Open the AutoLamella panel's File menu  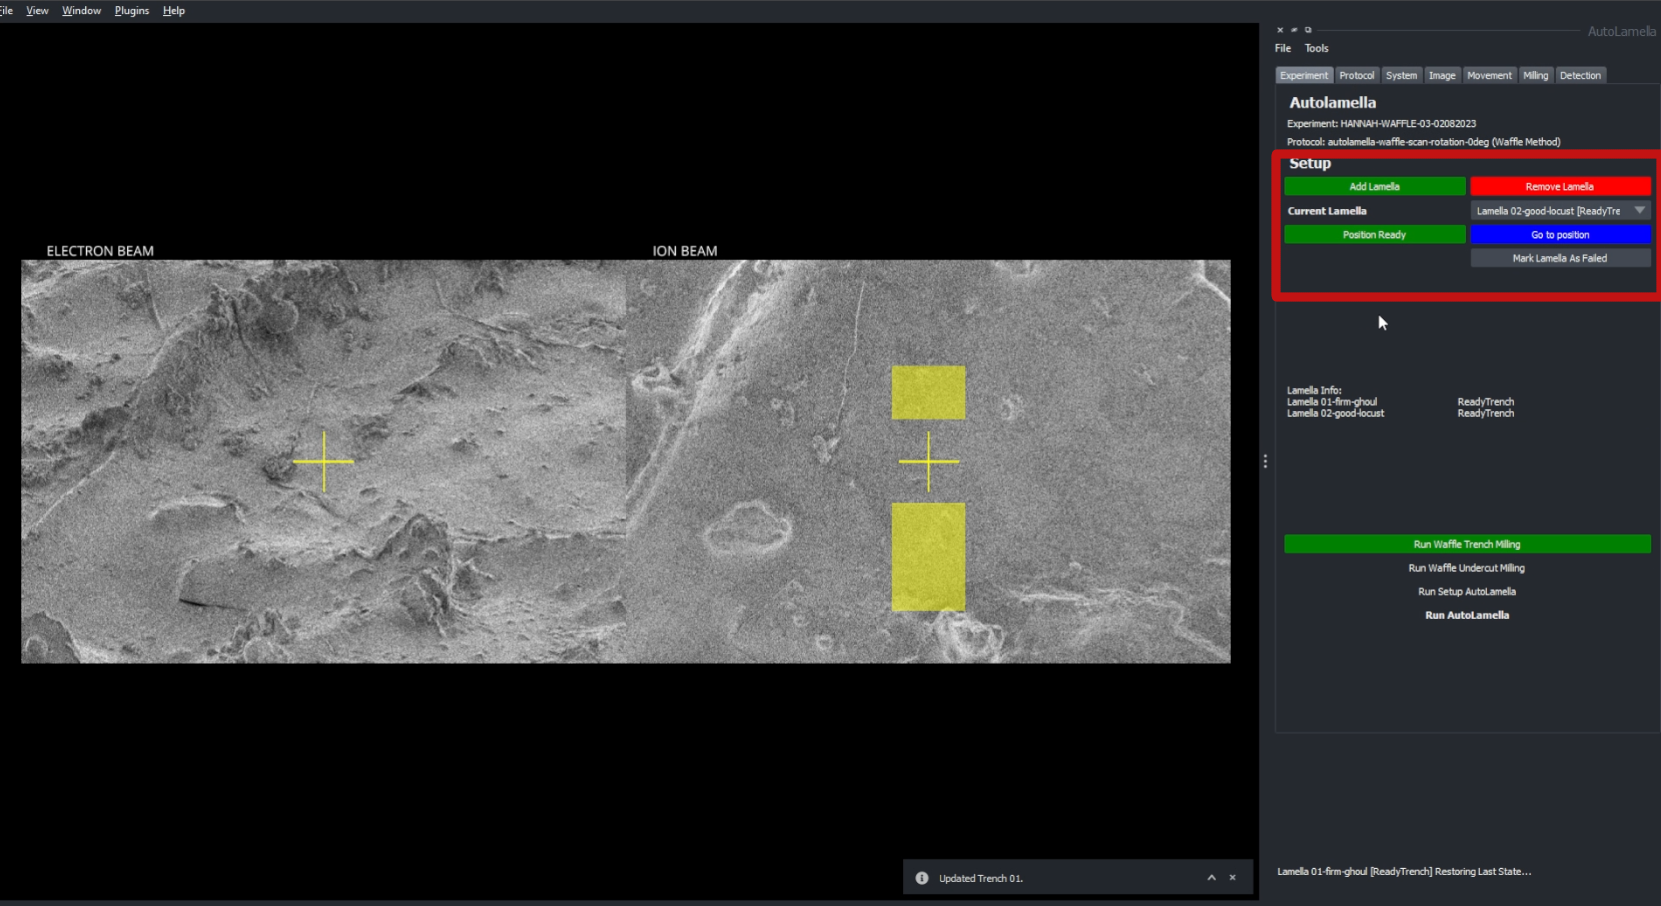[1283, 48]
